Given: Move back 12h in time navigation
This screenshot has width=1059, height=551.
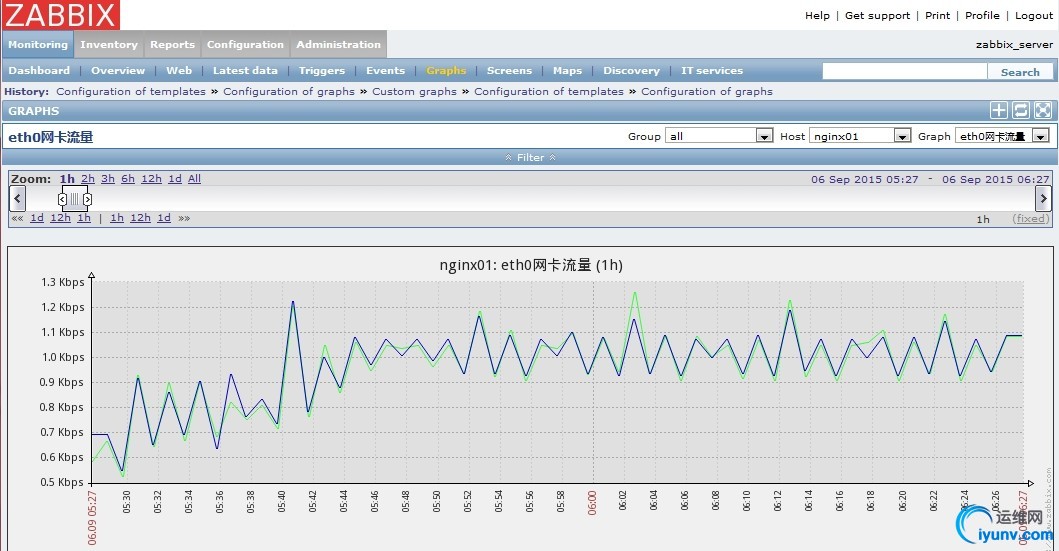Looking at the screenshot, I should pyautogui.click(x=60, y=218).
